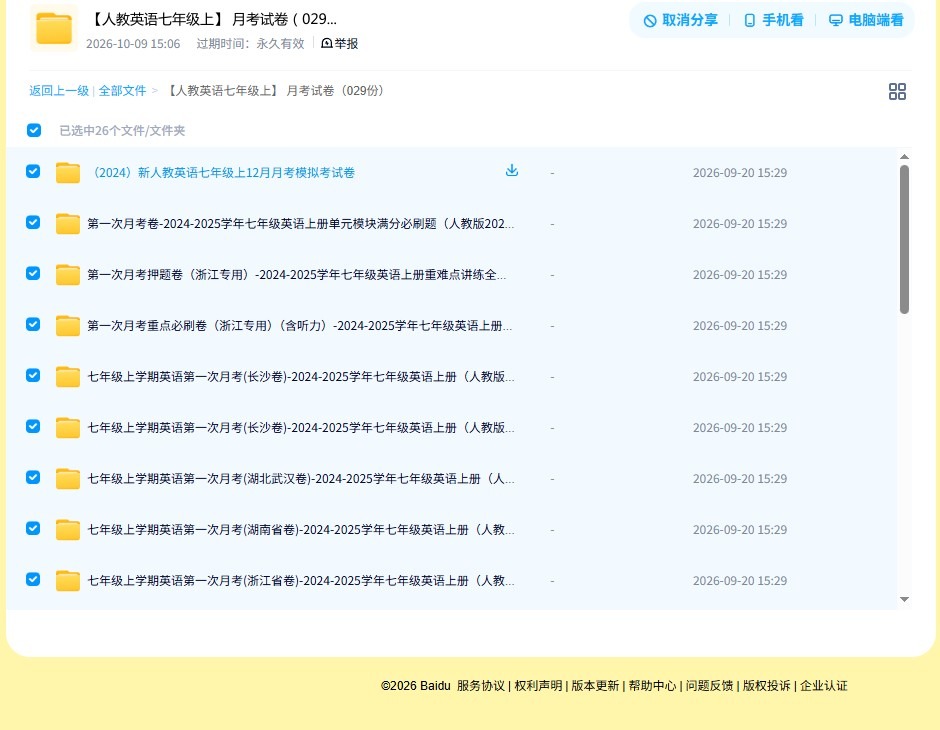Click the download icon on the 2024 12月月考模拟考试卷 row

511,171
